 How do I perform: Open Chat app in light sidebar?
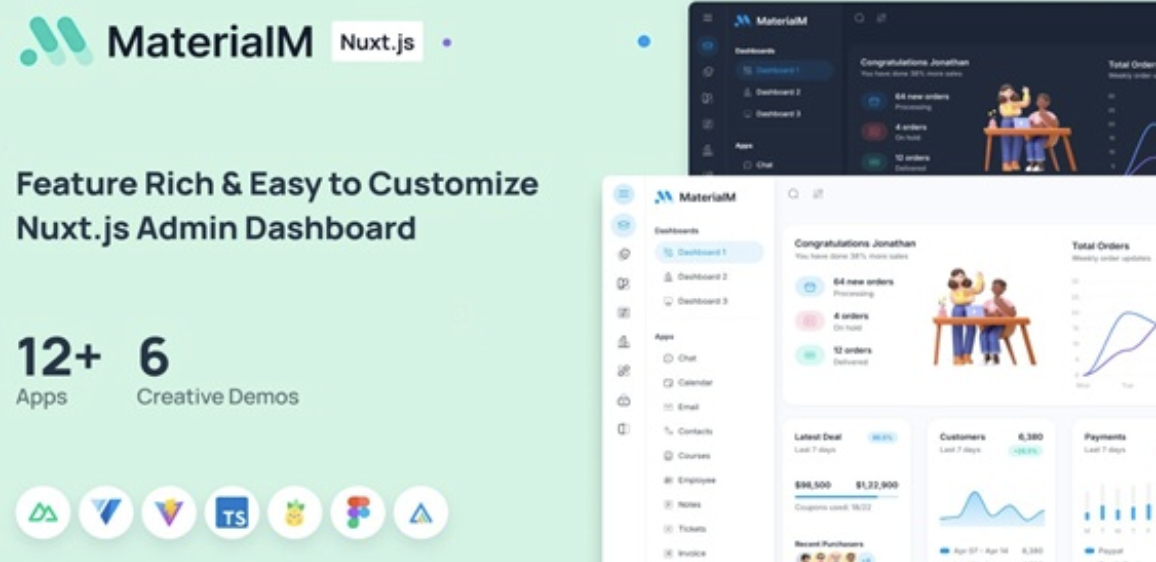680,358
